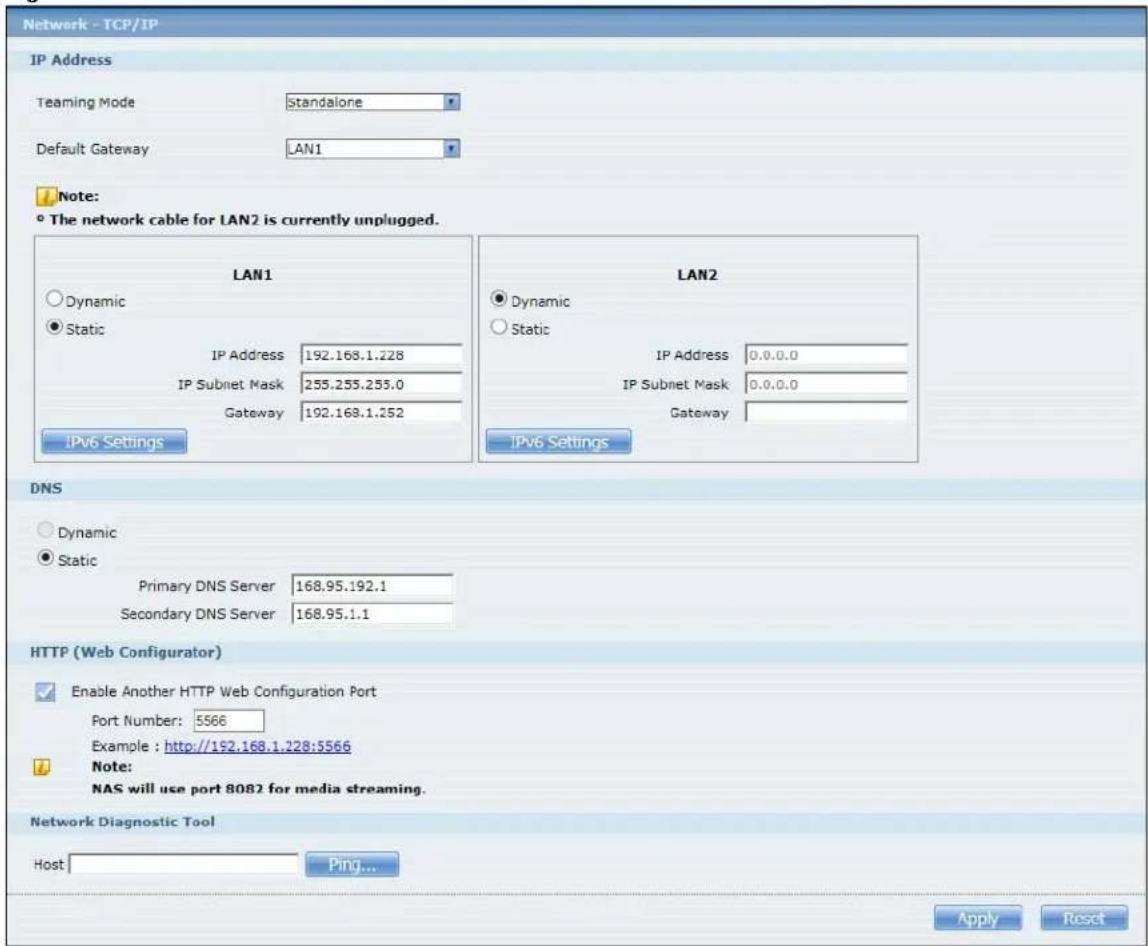Click the Primary DNS Server field

point(372,586)
